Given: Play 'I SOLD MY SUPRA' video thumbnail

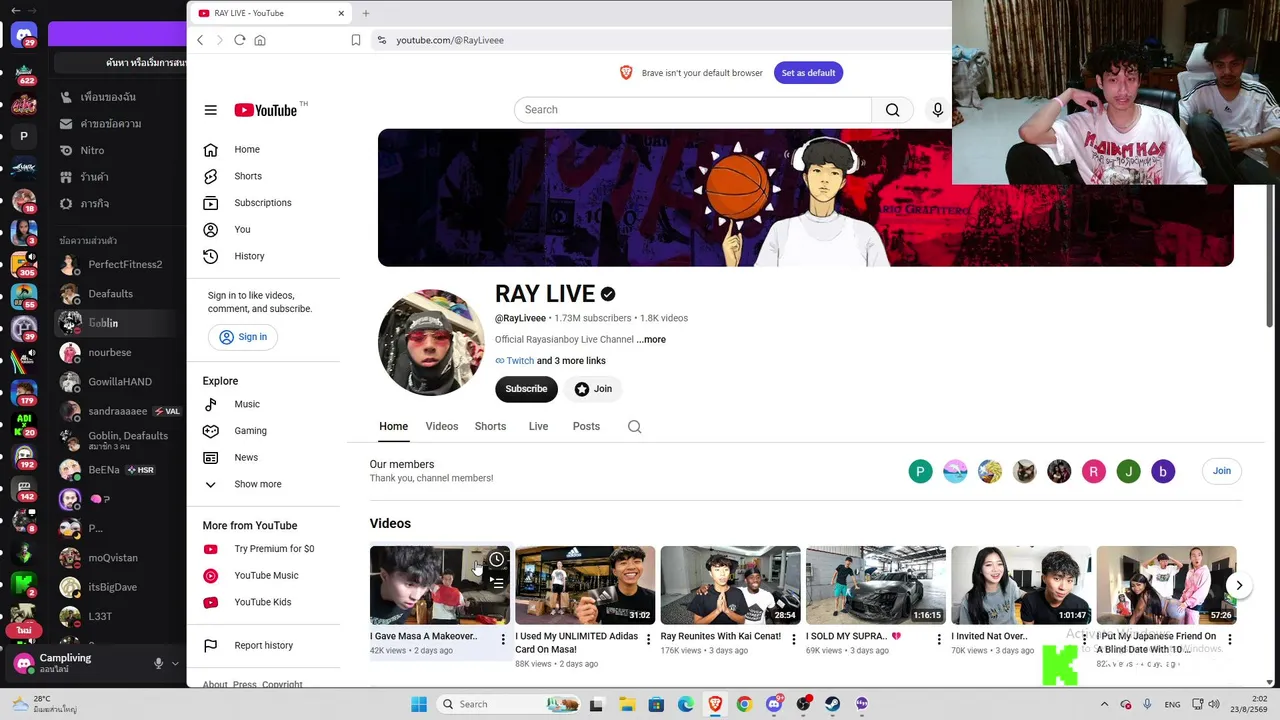Looking at the screenshot, I should coord(875,585).
